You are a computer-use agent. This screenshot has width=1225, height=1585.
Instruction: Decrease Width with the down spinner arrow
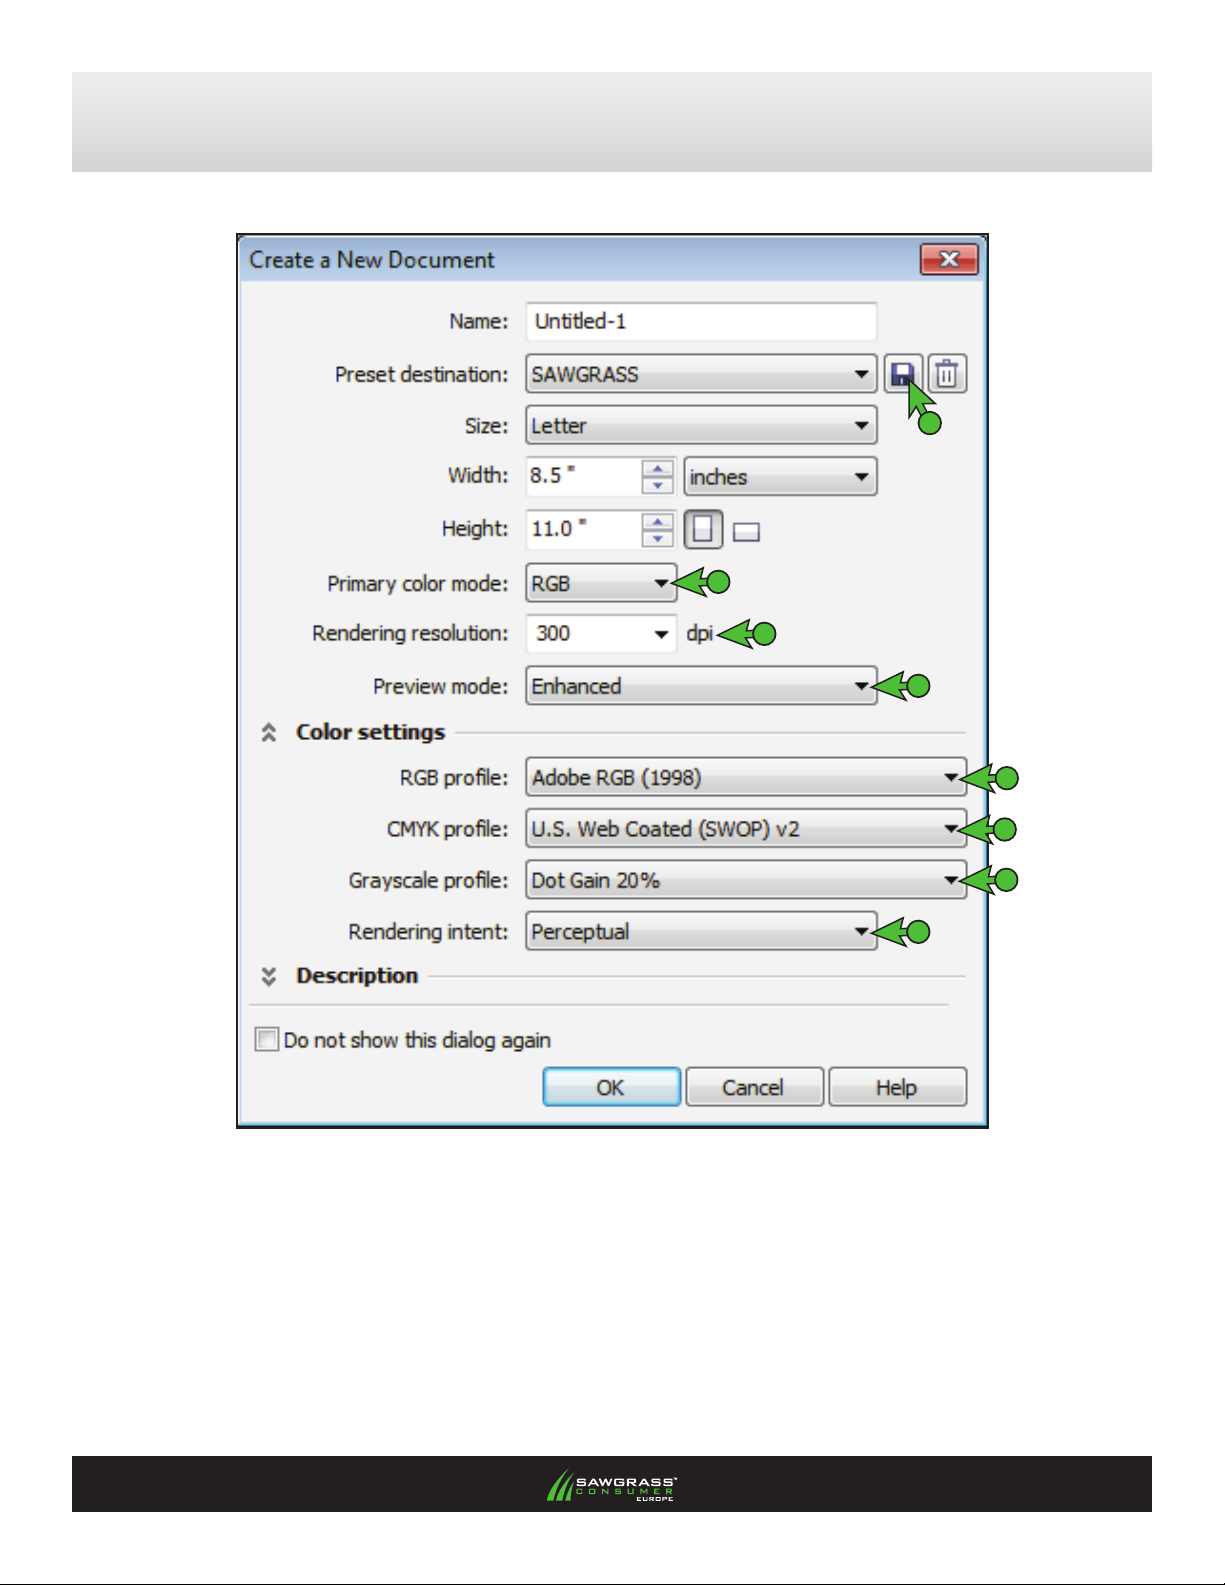(658, 486)
